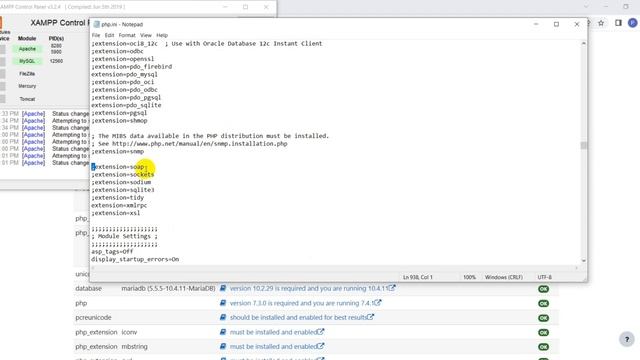Click the OK badge in the mbstring row
Screen dimensions: 640x360
coord(543,347)
